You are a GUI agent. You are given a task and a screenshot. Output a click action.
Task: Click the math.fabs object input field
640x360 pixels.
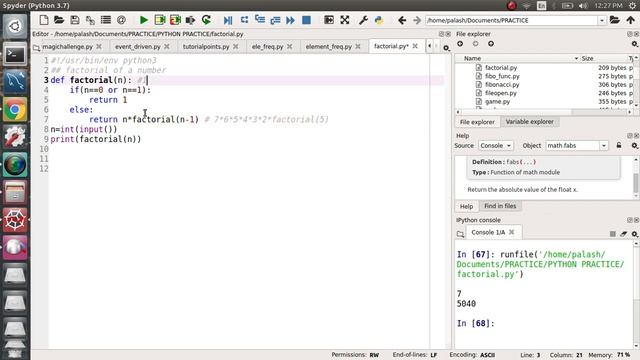tap(572, 145)
